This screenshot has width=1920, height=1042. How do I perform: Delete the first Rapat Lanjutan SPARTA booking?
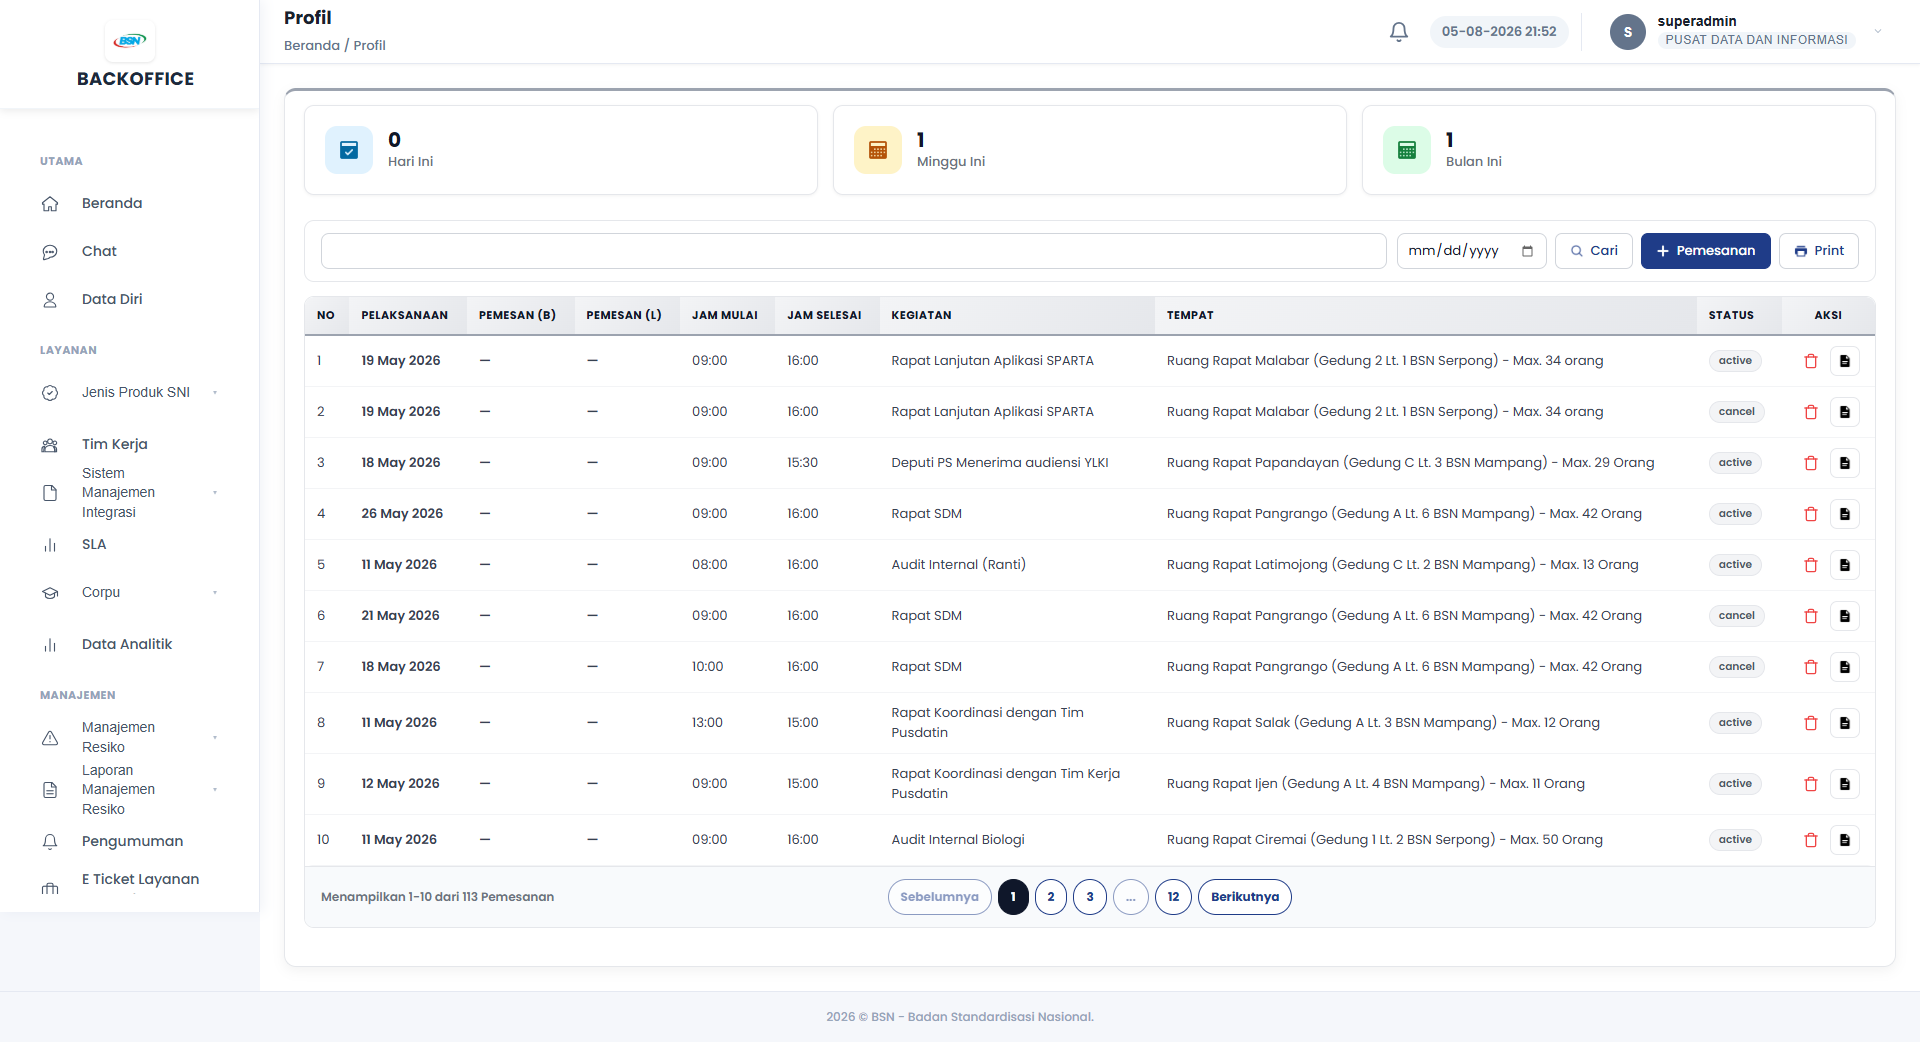1810,361
